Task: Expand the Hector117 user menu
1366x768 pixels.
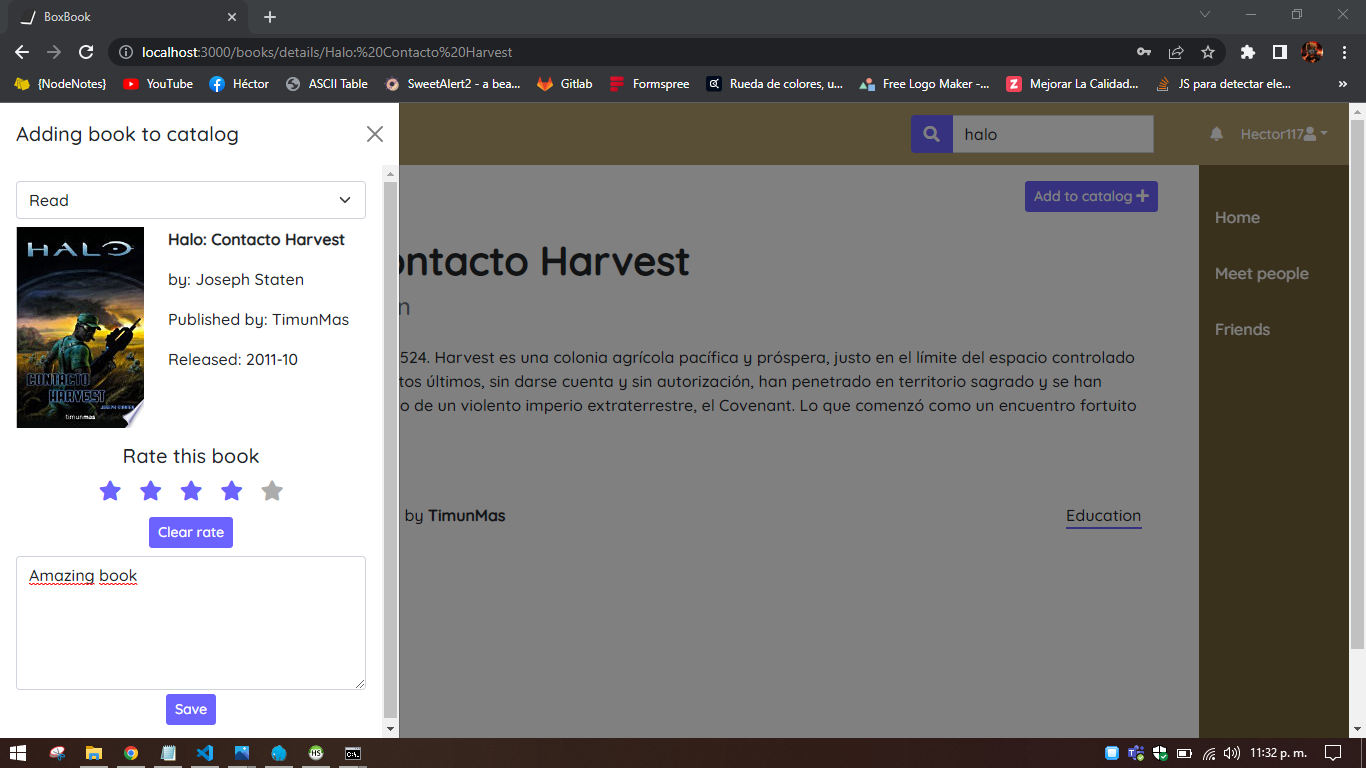Action: click(x=1284, y=134)
